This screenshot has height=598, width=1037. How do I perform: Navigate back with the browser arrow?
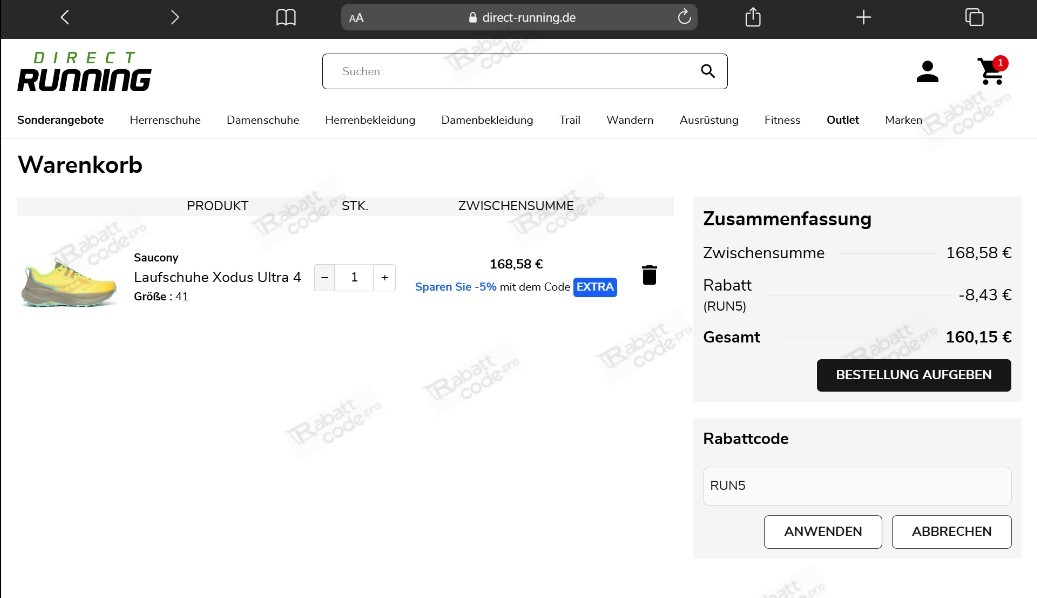click(x=64, y=17)
